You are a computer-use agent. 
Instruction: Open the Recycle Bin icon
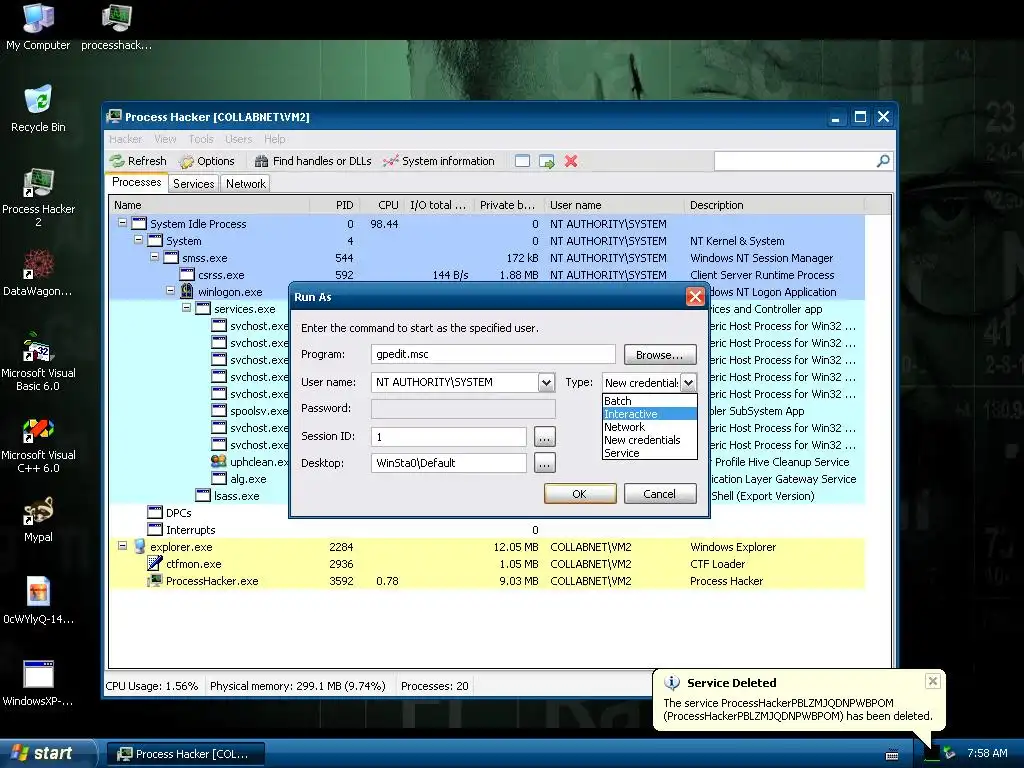click(x=38, y=108)
